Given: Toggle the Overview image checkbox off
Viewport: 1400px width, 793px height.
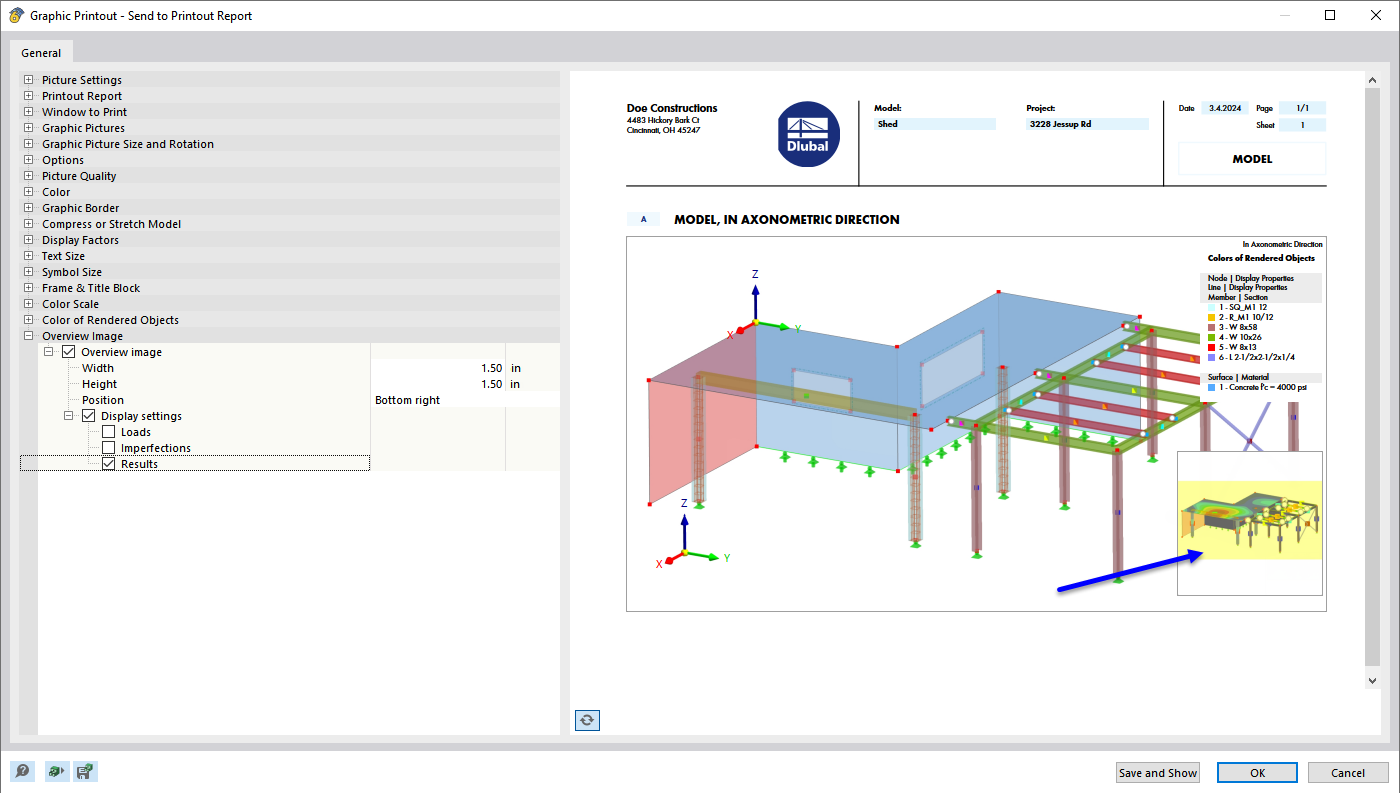Looking at the screenshot, I should tap(68, 351).
